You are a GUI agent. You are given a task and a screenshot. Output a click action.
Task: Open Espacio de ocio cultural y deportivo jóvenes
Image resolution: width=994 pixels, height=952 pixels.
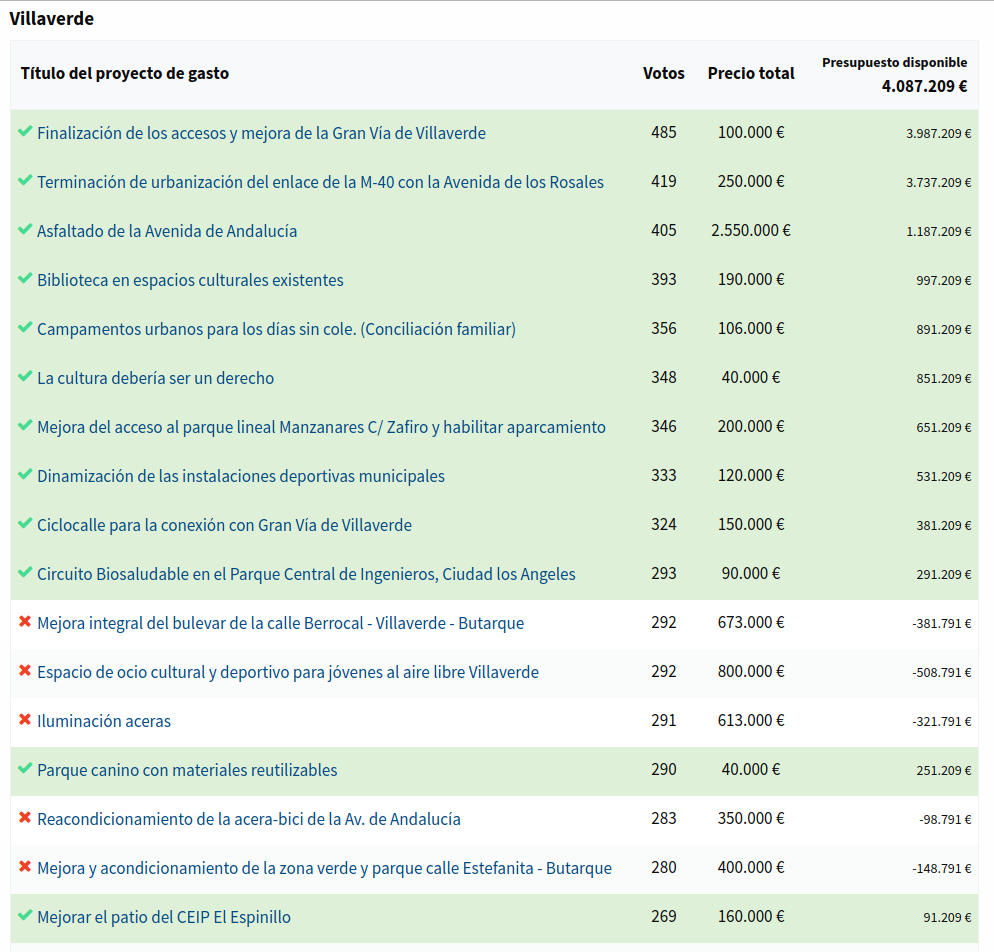288,672
